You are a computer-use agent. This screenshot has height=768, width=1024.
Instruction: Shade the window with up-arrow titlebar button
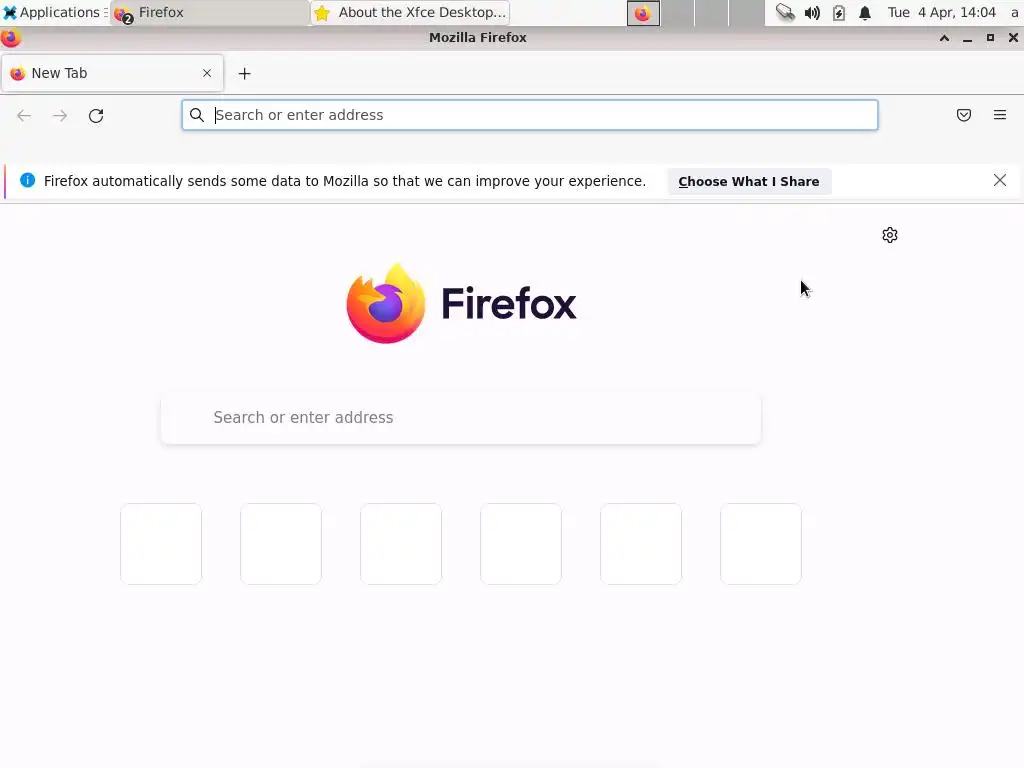pos(944,38)
